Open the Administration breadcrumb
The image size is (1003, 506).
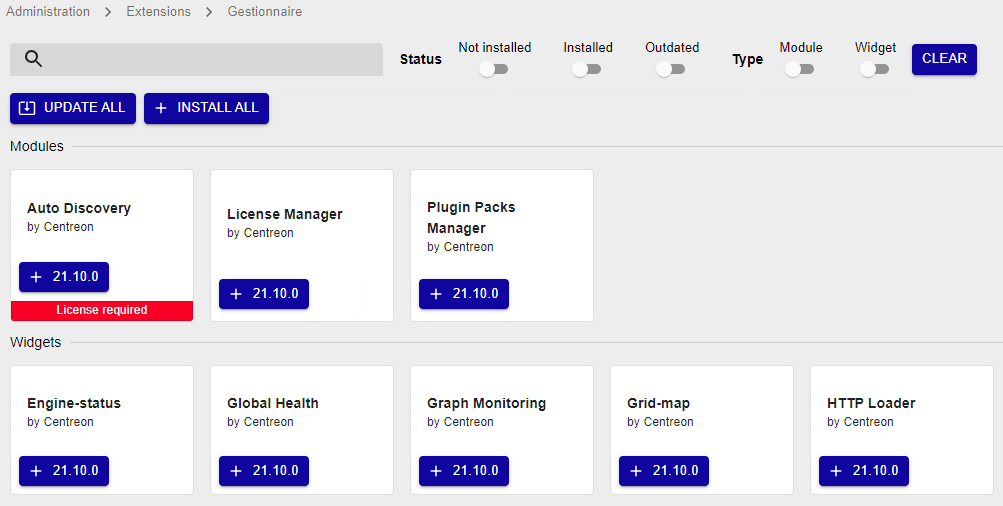coord(48,12)
